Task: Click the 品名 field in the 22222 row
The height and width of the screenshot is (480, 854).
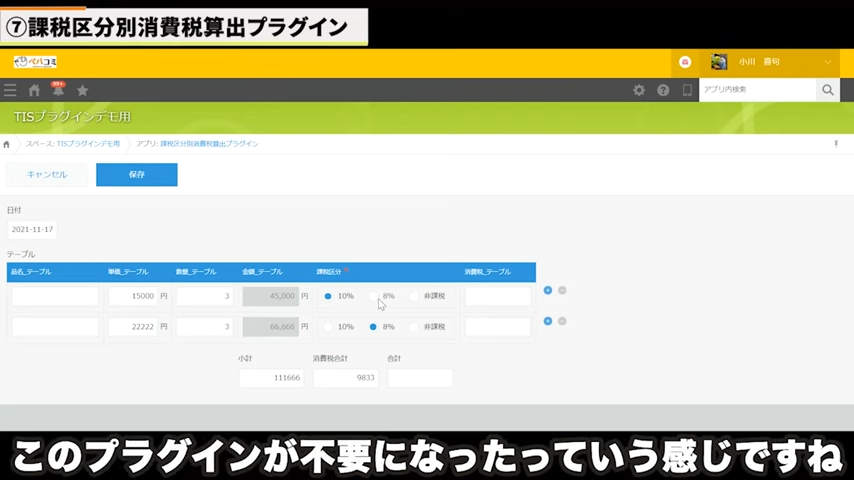Action: [55, 327]
